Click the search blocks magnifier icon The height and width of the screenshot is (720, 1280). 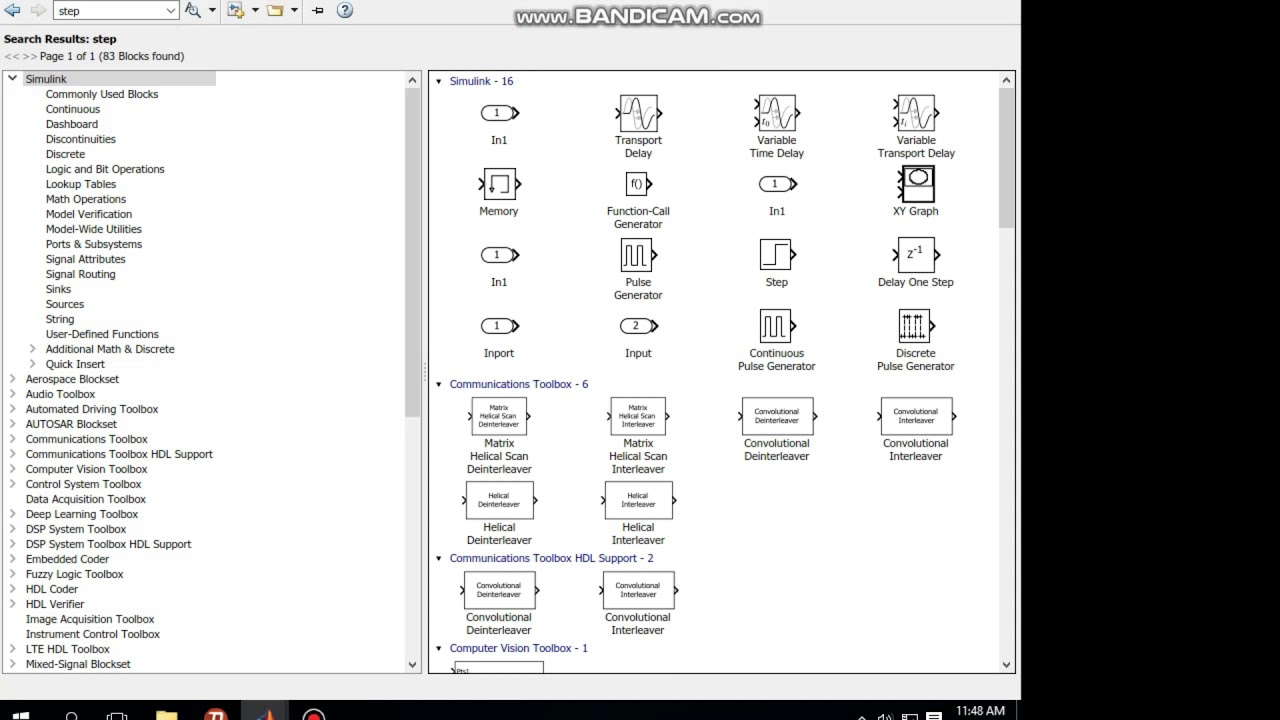[193, 10]
